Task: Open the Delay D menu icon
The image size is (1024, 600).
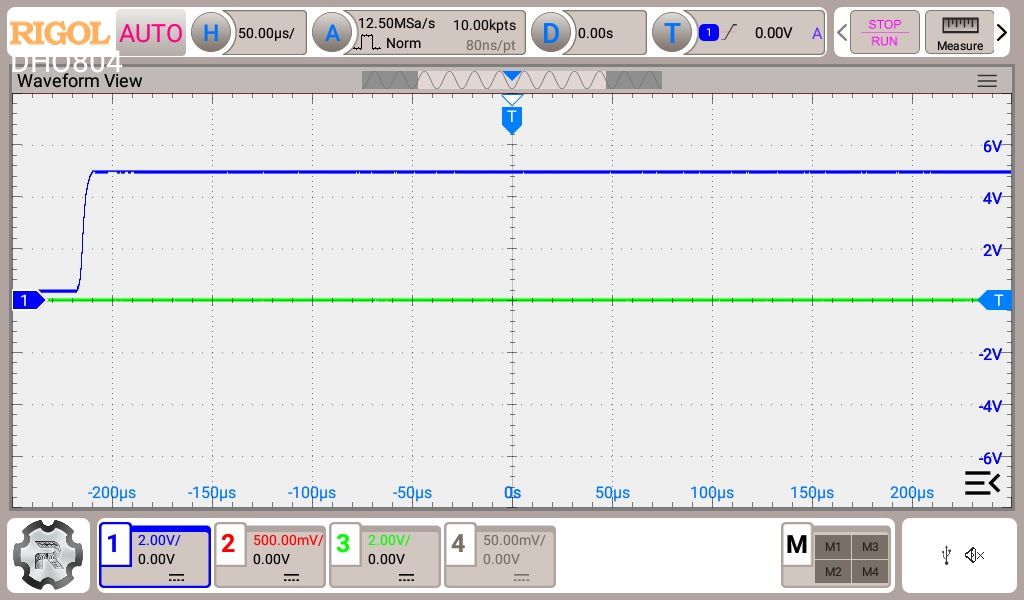Action: click(x=551, y=33)
